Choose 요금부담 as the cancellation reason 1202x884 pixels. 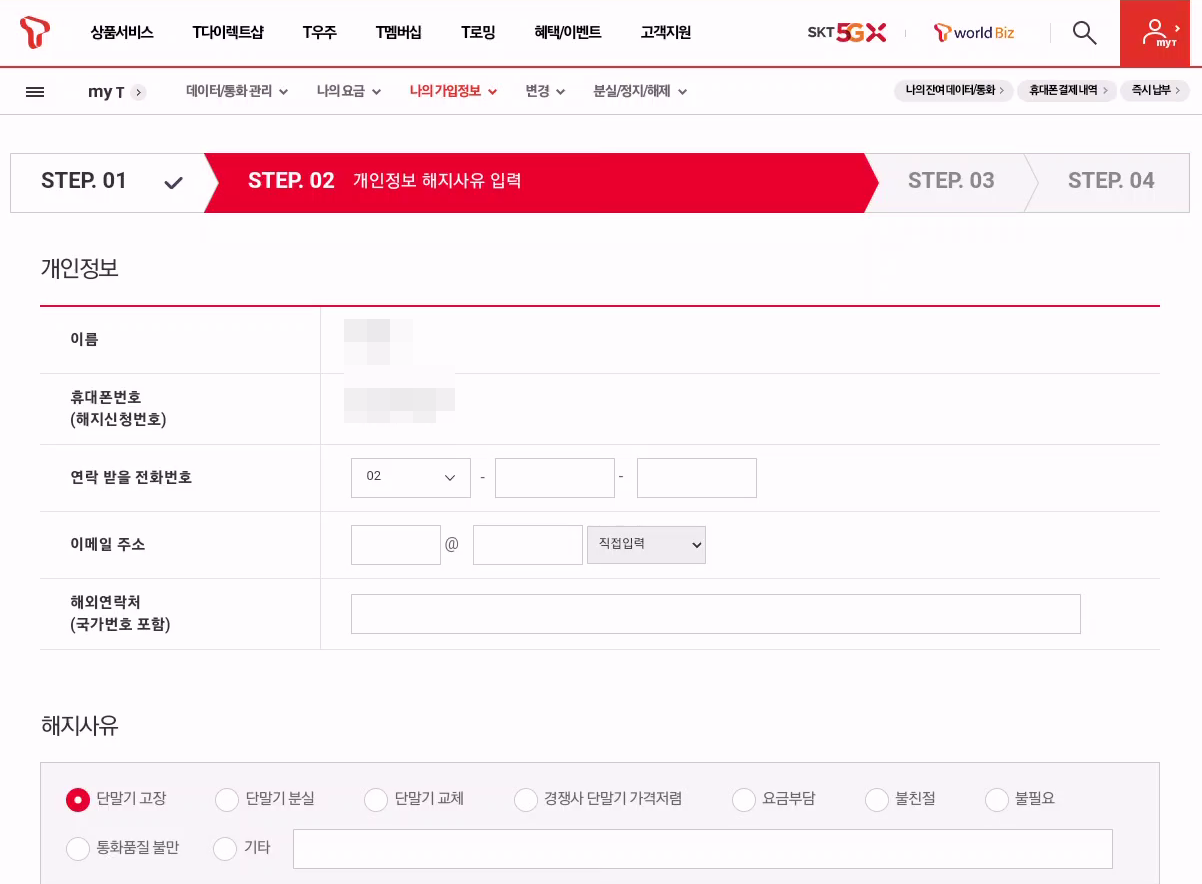(x=744, y=799)
